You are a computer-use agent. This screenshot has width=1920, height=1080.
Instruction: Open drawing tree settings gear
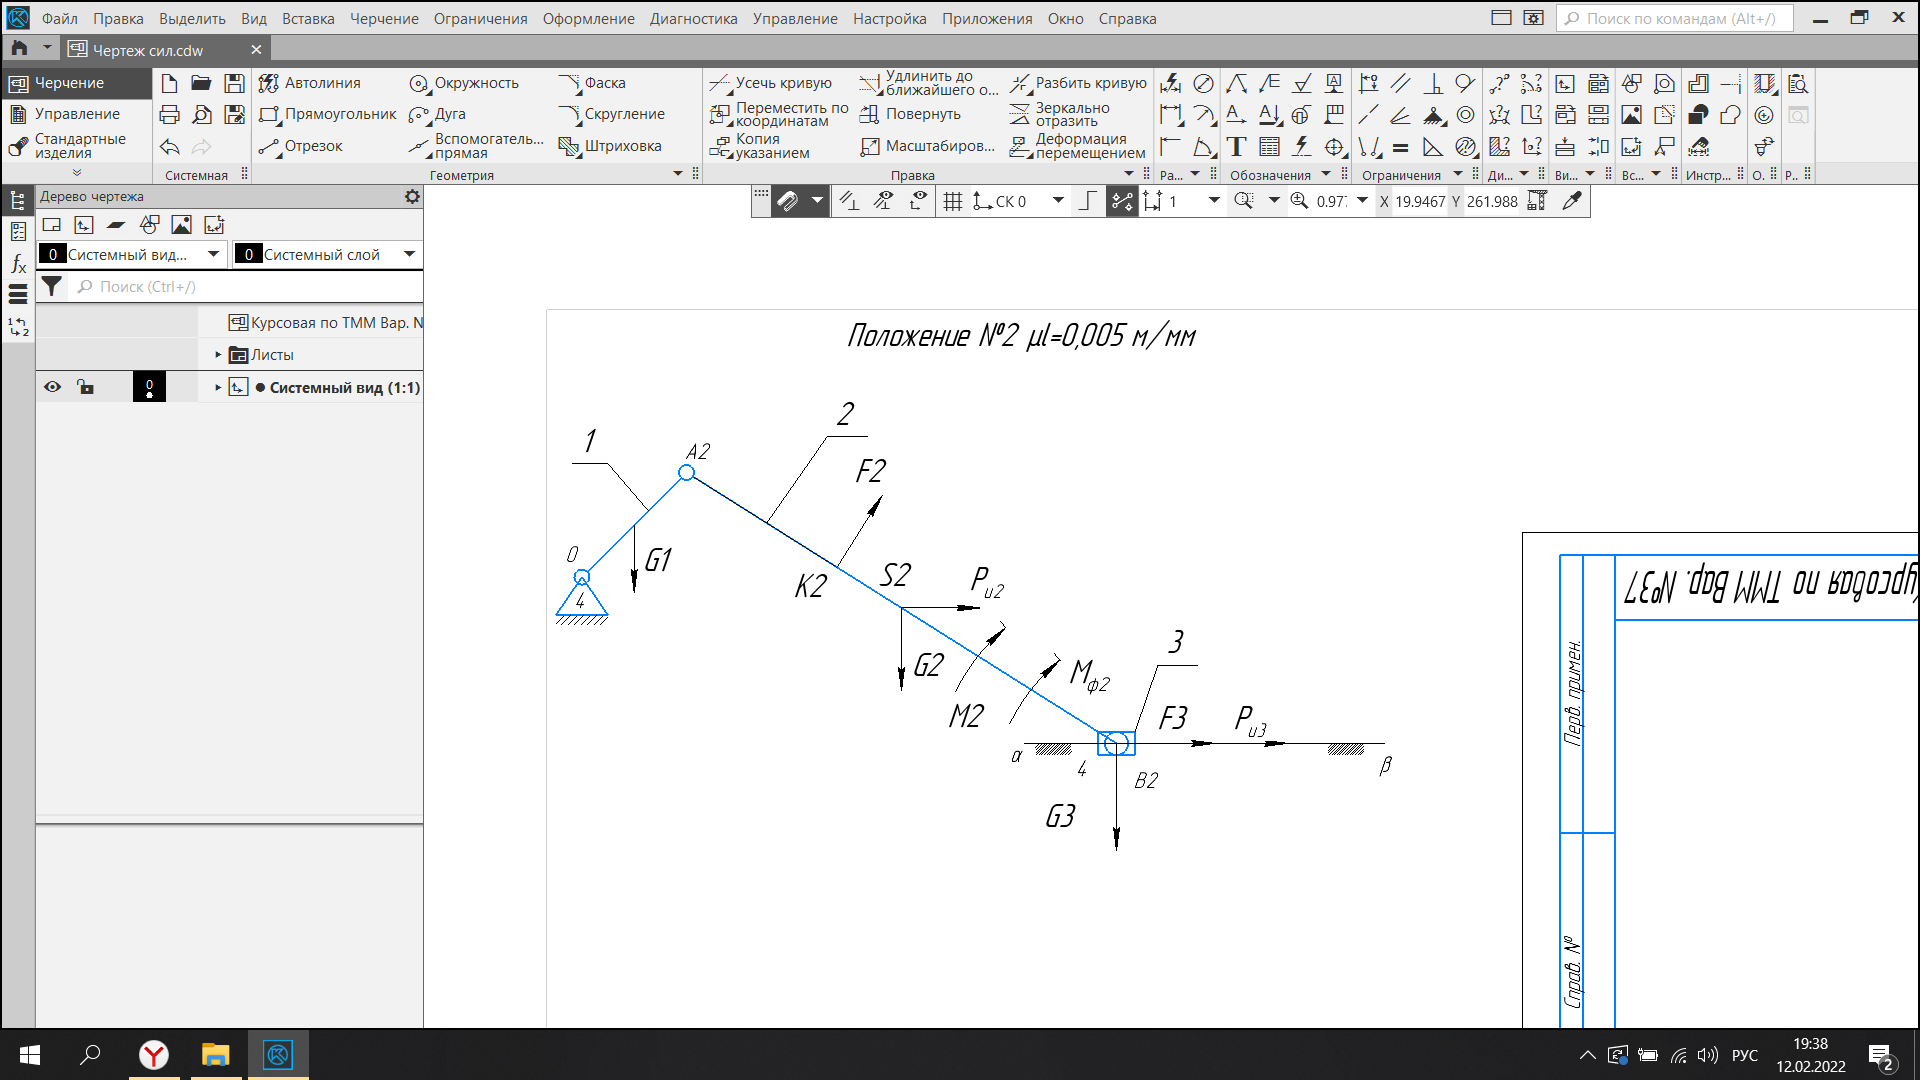pos(412,197)
